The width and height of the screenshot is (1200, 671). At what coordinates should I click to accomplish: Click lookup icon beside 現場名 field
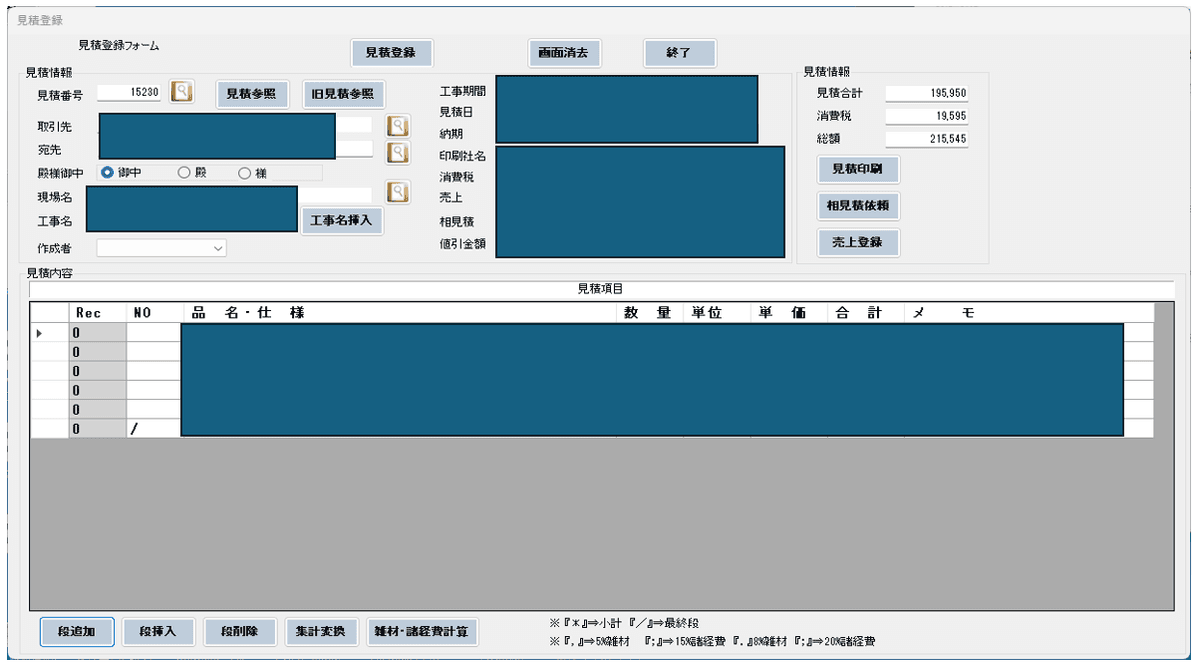(398, 192)
